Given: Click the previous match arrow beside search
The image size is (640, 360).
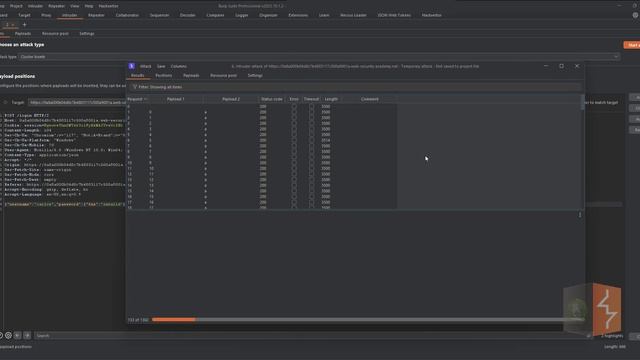Looking at the screenshot, I should pos(18,336).
